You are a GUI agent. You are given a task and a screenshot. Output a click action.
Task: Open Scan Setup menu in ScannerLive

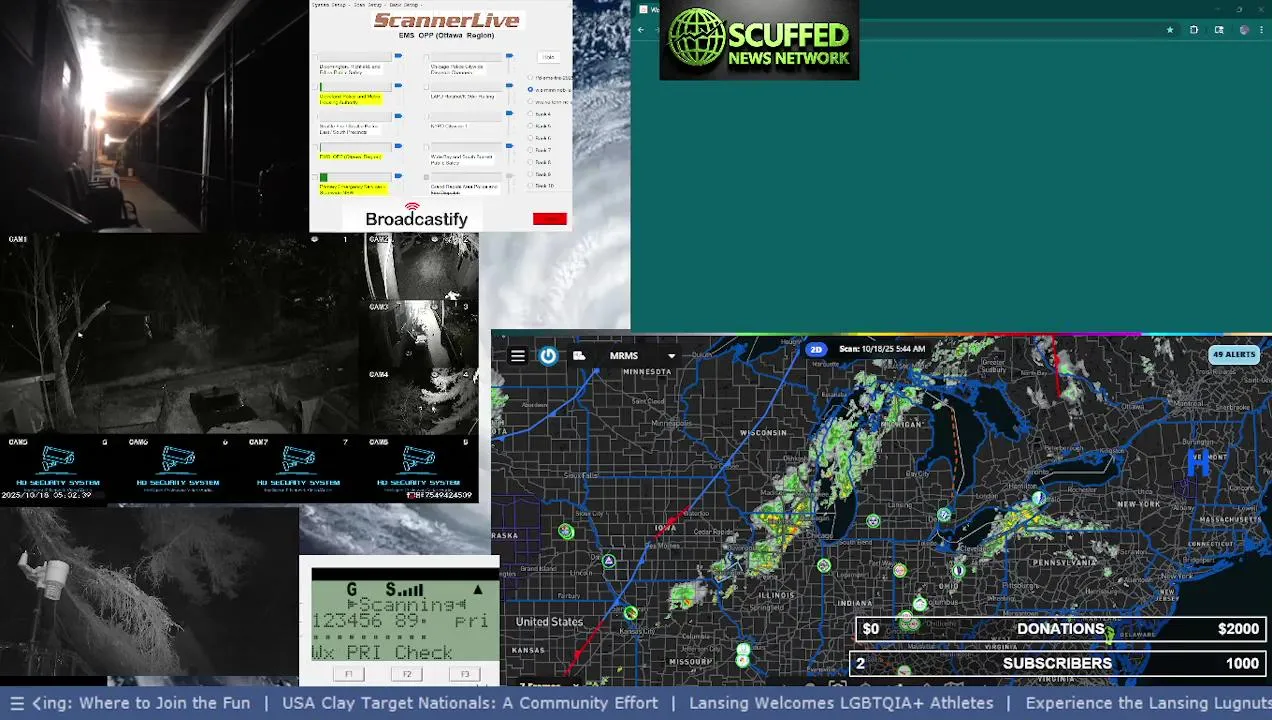pos(368,5)
